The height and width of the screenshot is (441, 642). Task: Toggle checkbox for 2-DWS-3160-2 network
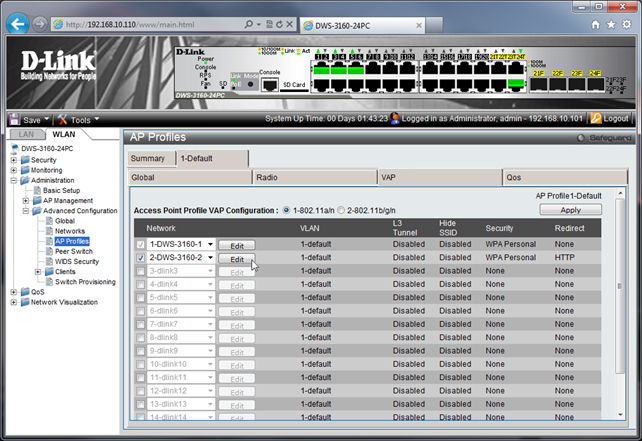click(x=140, y=258)
